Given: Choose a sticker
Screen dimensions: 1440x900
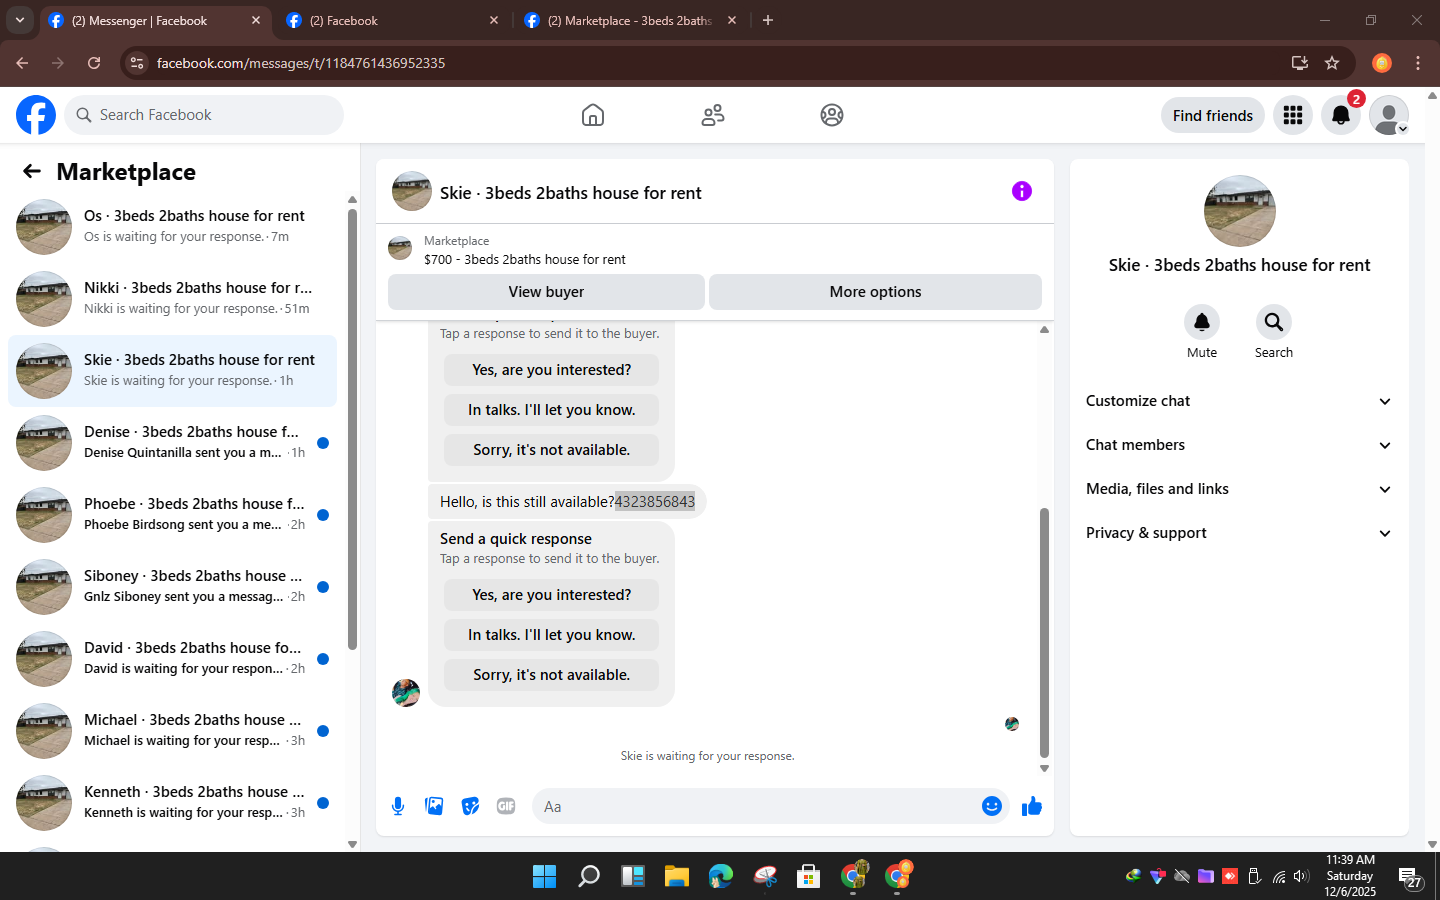Looking at the screenshot, I should (470, 806).
